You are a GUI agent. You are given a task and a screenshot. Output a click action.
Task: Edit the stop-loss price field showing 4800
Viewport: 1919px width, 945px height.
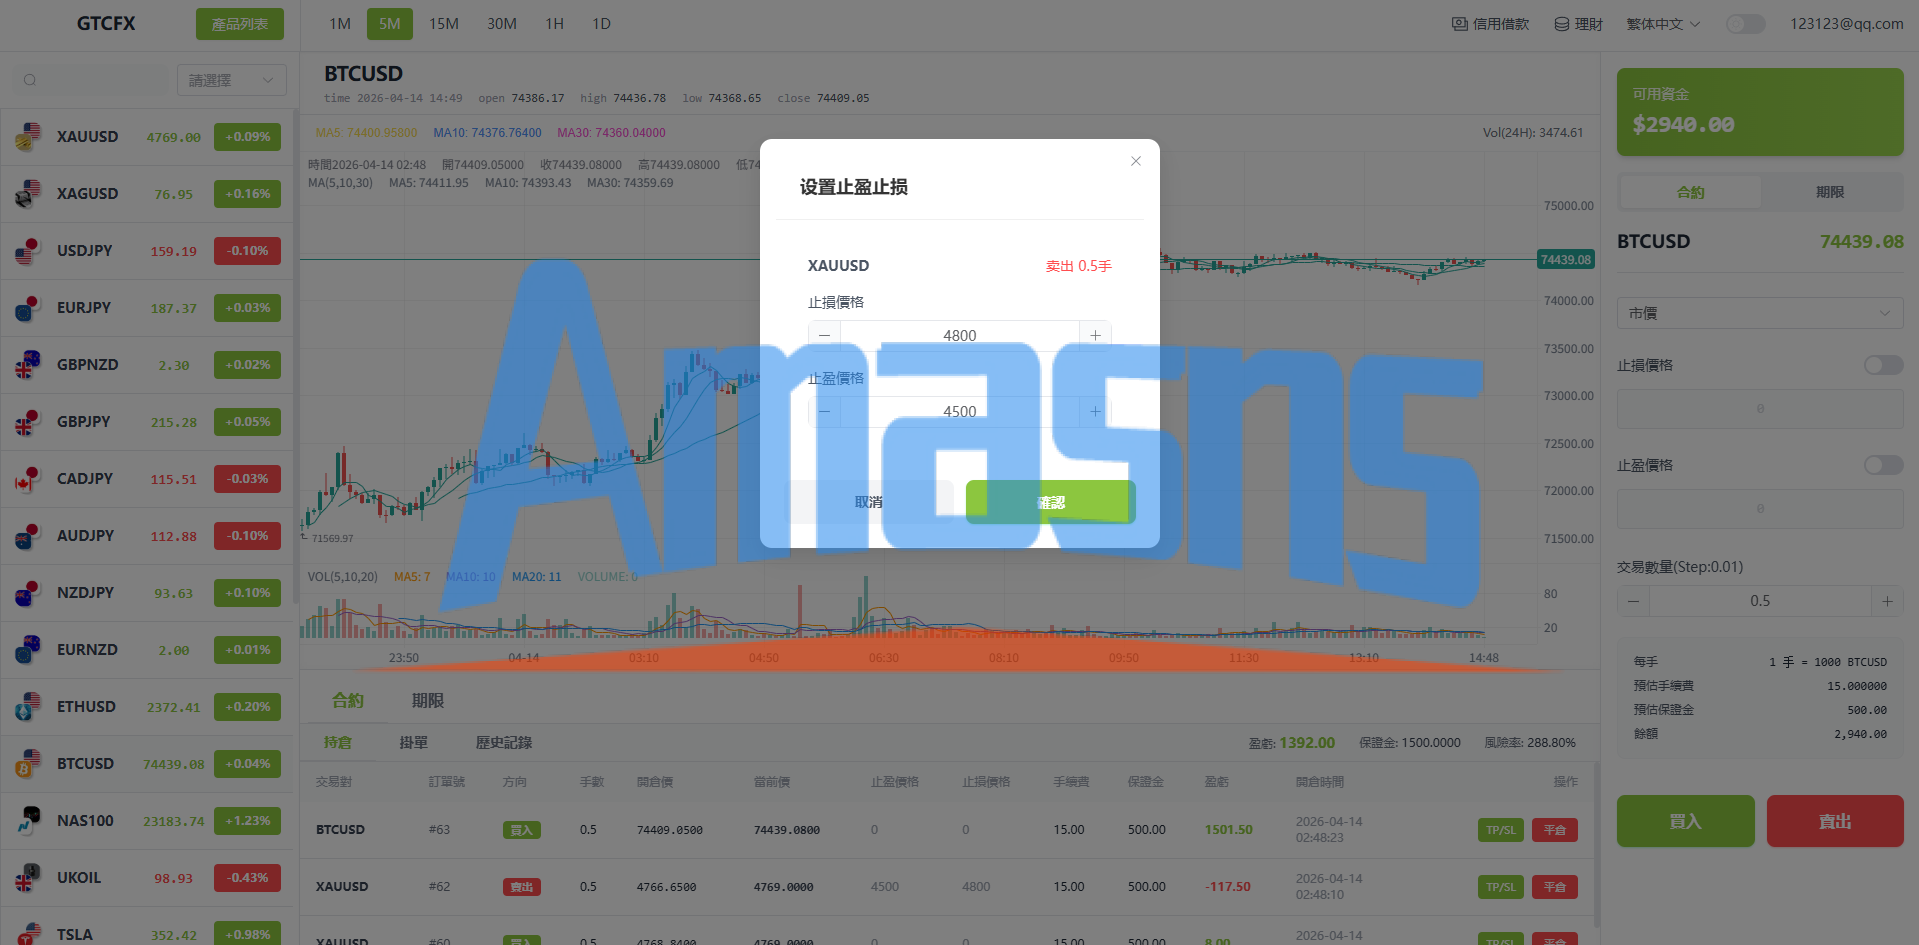[960, 336]
